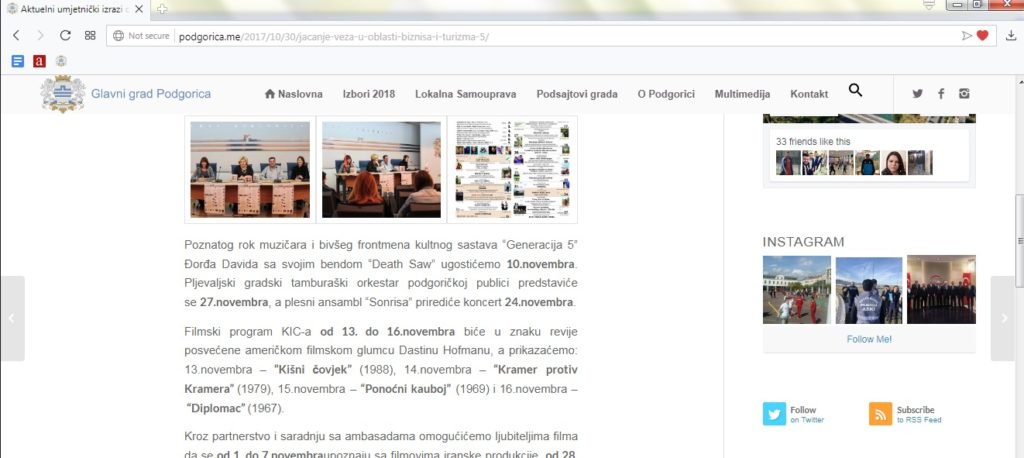1024x458 pixels.
Task: Click film title 'Diplomac'
Action: point(216,409)
